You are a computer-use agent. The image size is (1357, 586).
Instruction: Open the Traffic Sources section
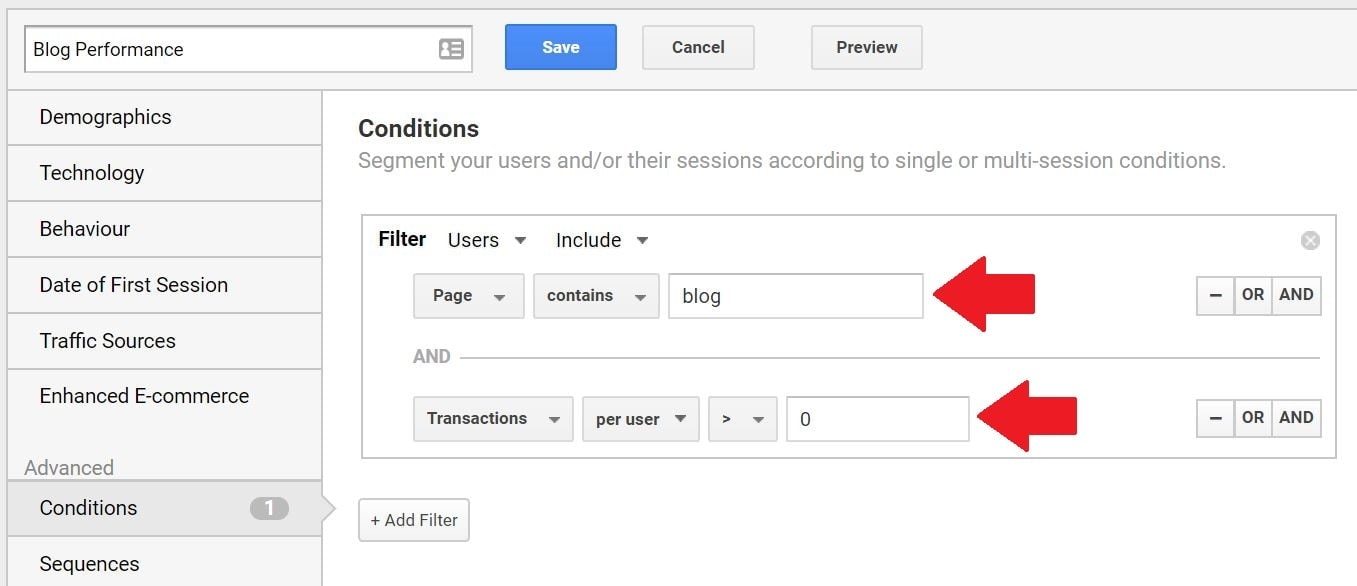tap(108, 341)
